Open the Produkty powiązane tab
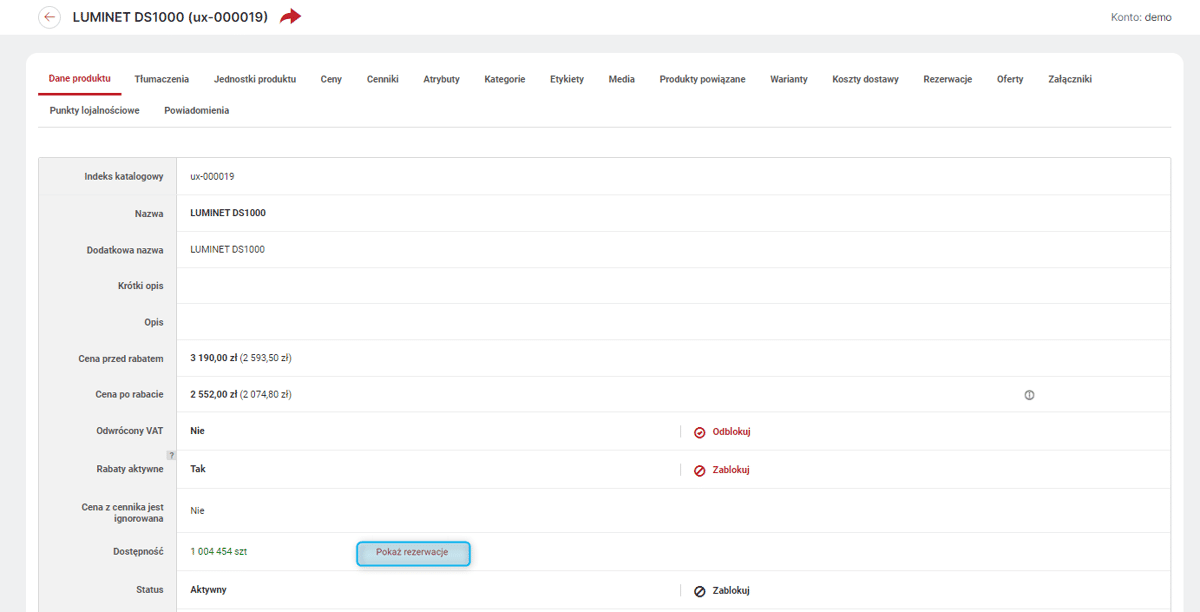This screenshot has height=612, width=1200. click(x=702, y=79)
